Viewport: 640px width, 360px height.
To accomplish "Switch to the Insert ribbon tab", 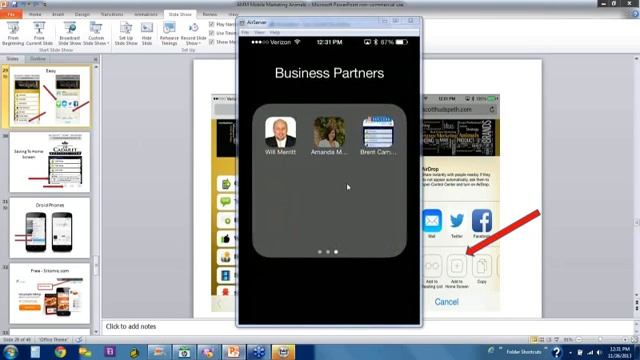I will point(58,14).
